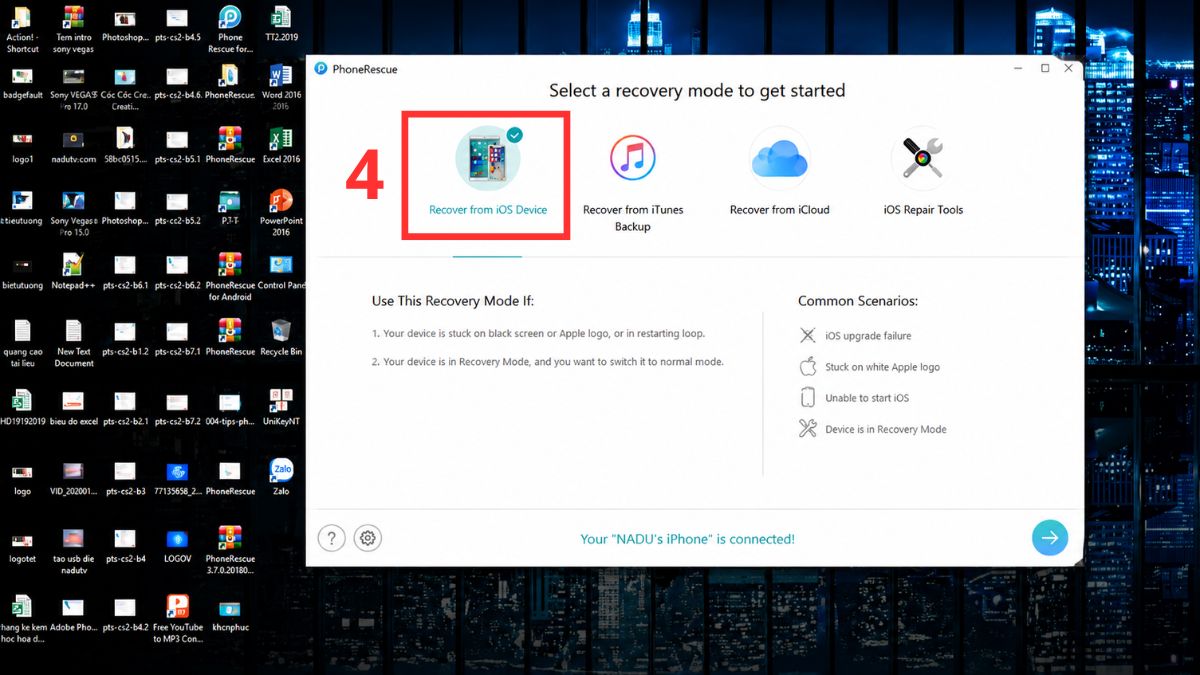Screen dimensions: 1200x675
Task: Close the PhoneRescue window
Action: [x=1068, y=69]
